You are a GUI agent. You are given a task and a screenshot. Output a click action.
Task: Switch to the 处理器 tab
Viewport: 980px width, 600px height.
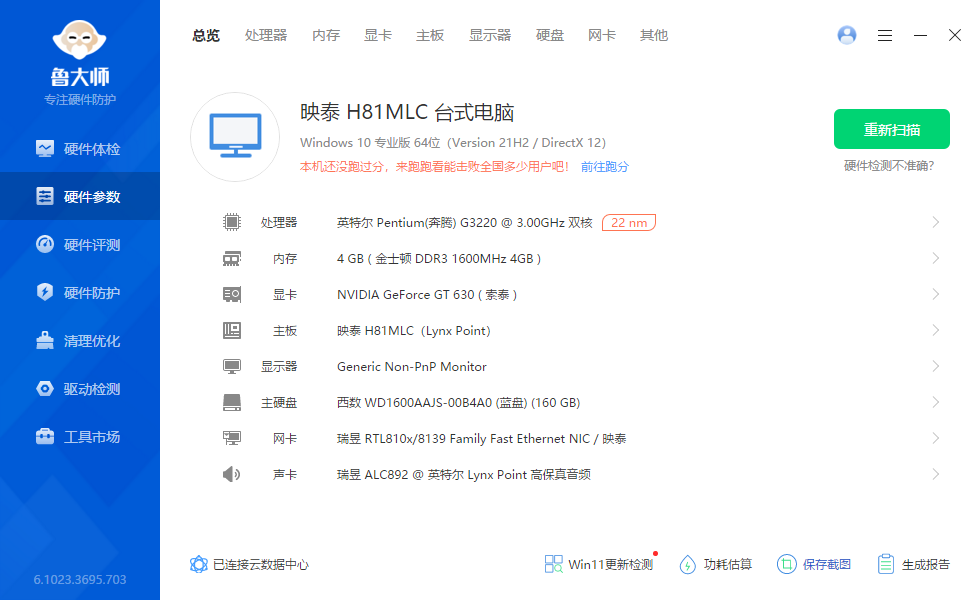(x=266, y=36)
